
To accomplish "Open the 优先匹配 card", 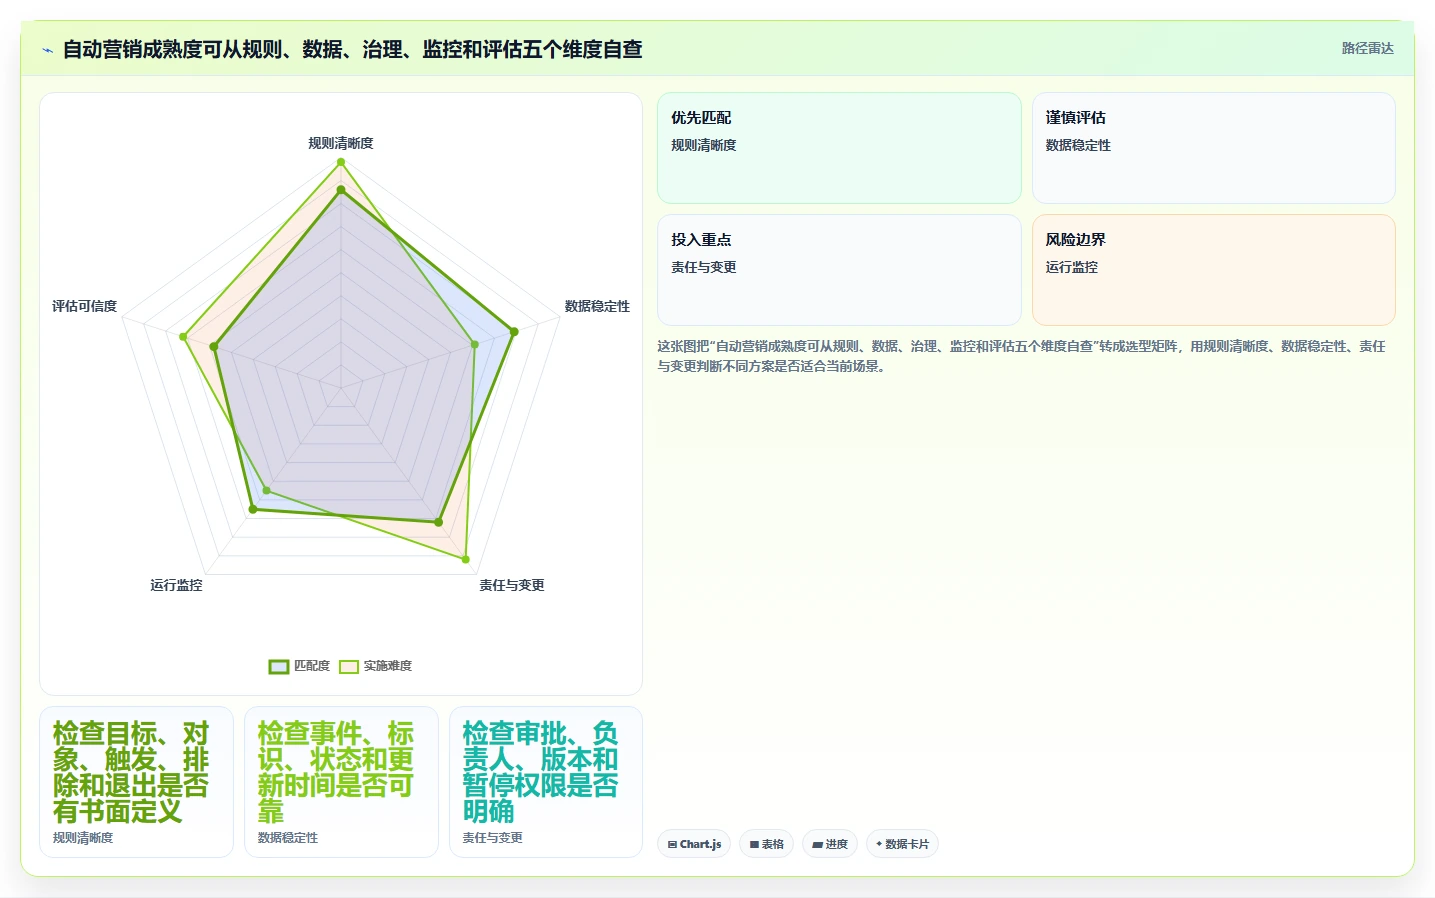I will tap(839, 148).
